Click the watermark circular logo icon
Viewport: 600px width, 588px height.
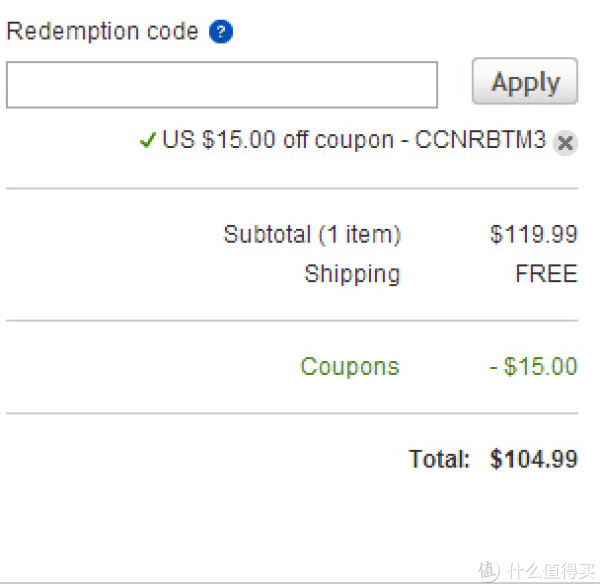click(489, 571)
